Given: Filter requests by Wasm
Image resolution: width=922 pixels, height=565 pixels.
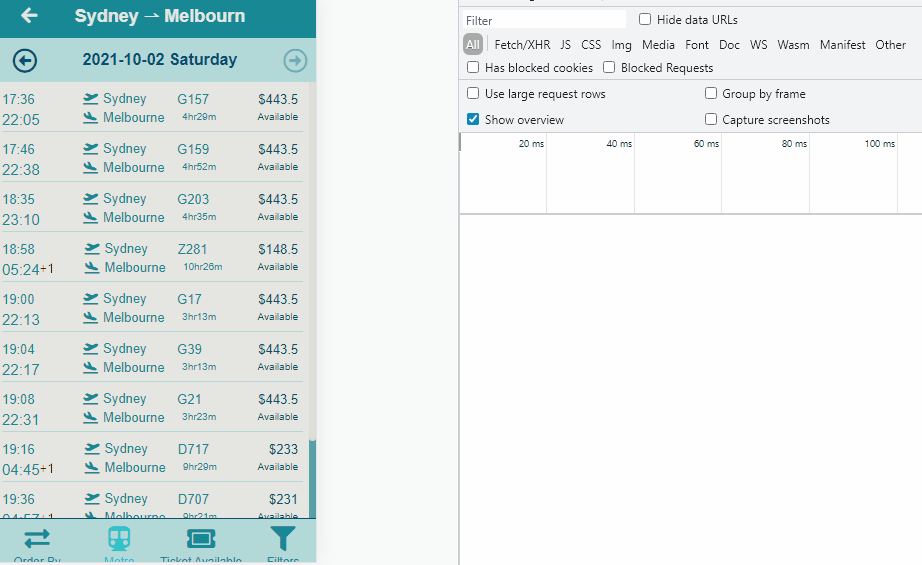Looking at the screenshot, I should tap(793, 45).
